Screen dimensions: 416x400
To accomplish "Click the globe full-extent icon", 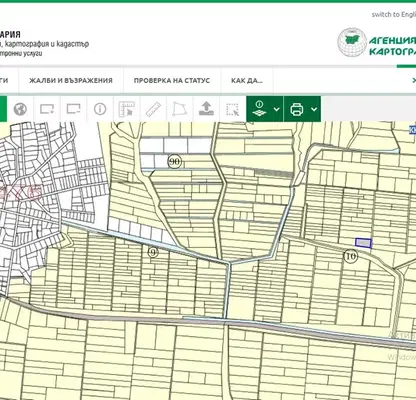I will [x=20, y=109].
